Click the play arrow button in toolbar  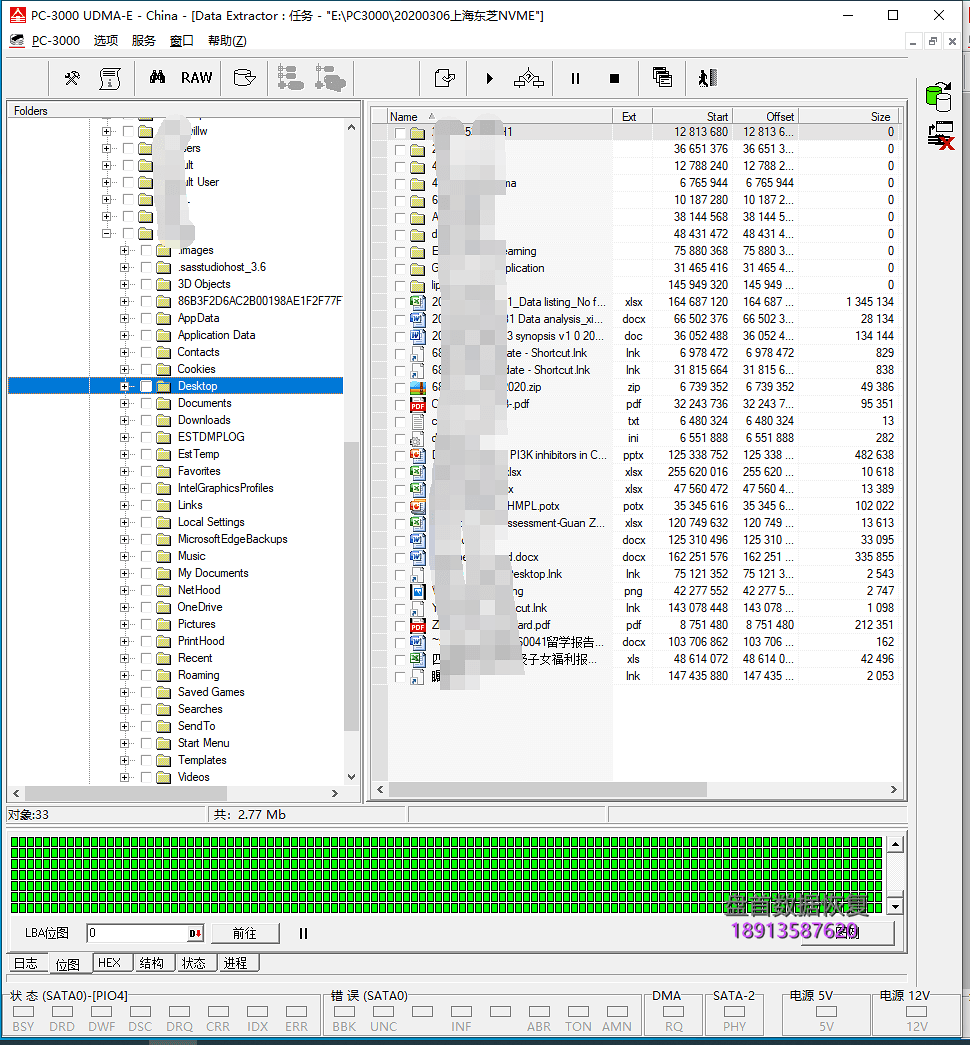click(490, 79)
